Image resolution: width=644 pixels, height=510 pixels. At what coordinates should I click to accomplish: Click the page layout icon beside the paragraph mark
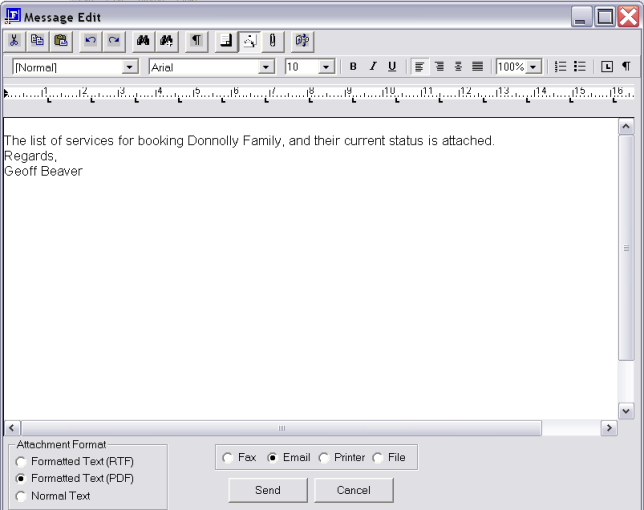(x=226, y=41)
